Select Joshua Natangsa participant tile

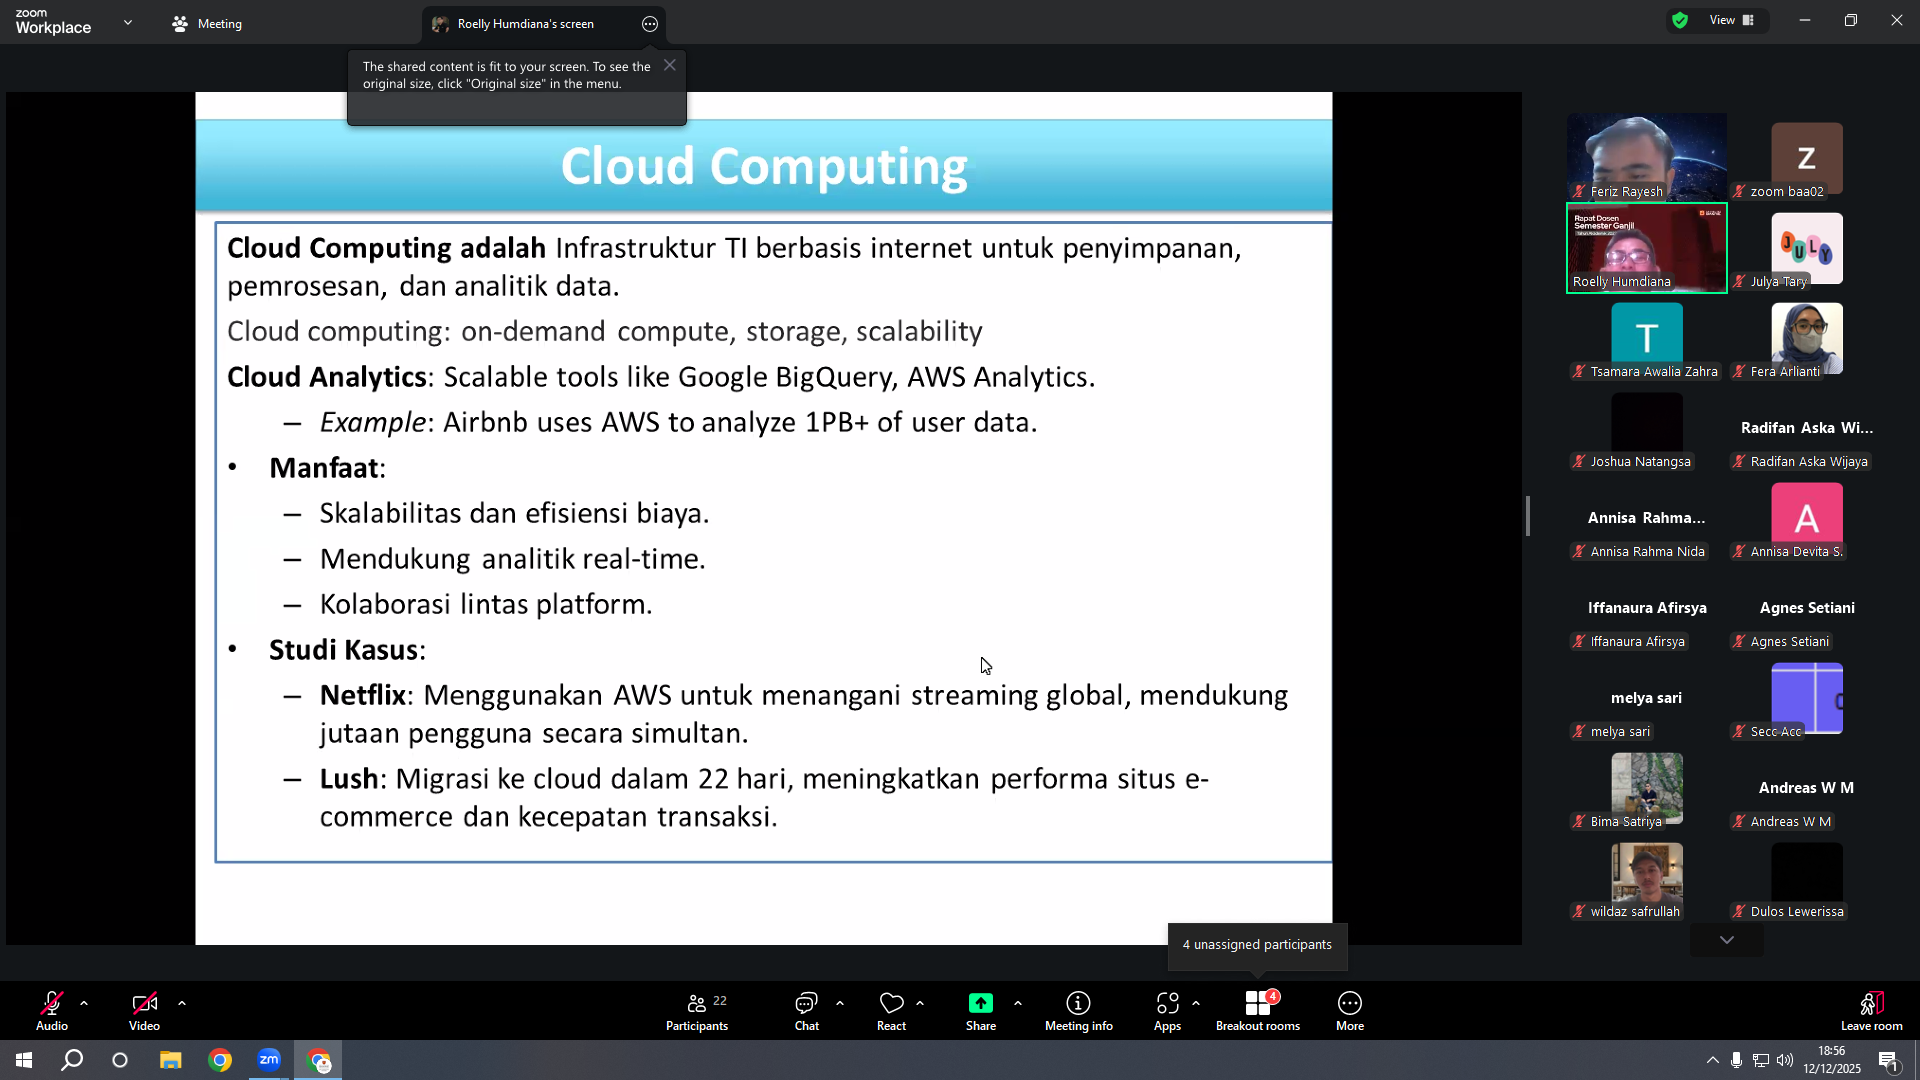pos(1647,427)
